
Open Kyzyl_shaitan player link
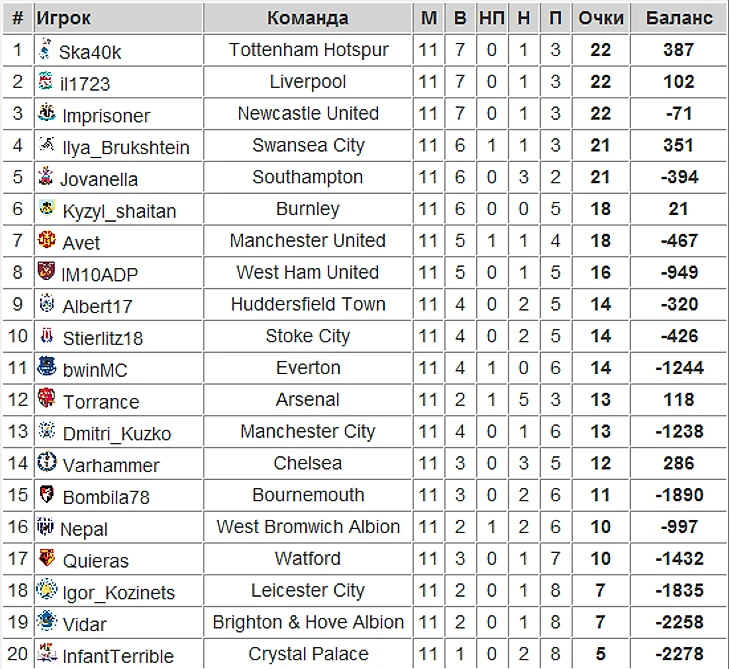point(118,211)
